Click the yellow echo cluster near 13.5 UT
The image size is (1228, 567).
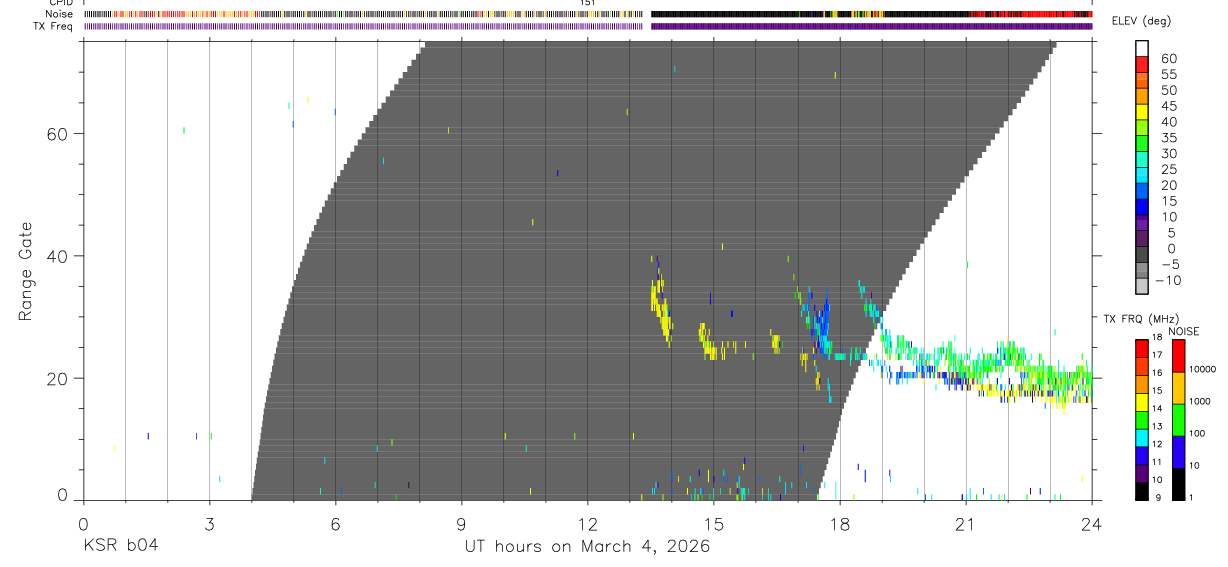pyautogui.click(x=660, y=309)
